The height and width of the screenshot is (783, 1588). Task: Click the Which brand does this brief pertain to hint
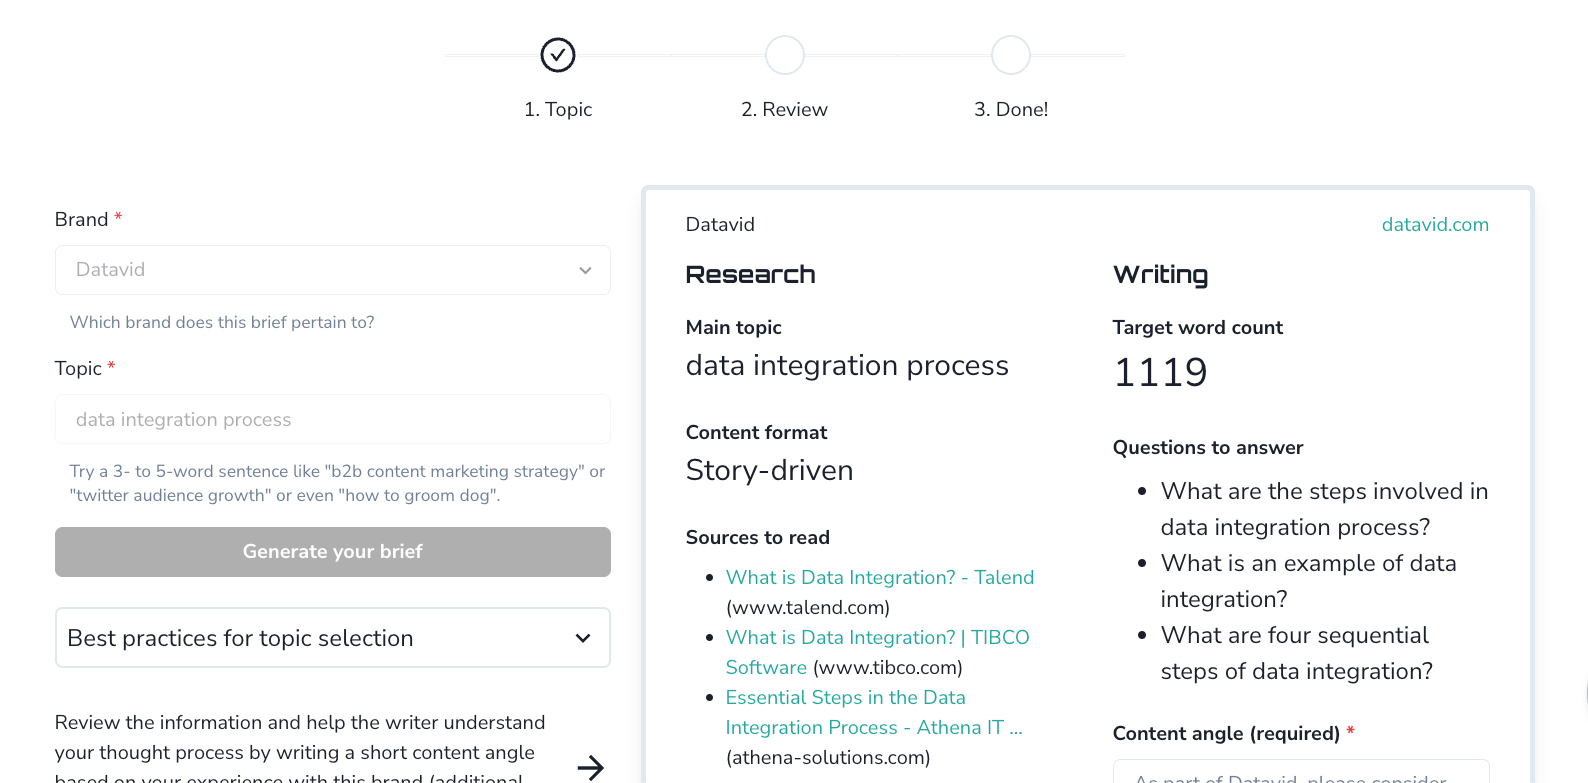tap(222, 322)
